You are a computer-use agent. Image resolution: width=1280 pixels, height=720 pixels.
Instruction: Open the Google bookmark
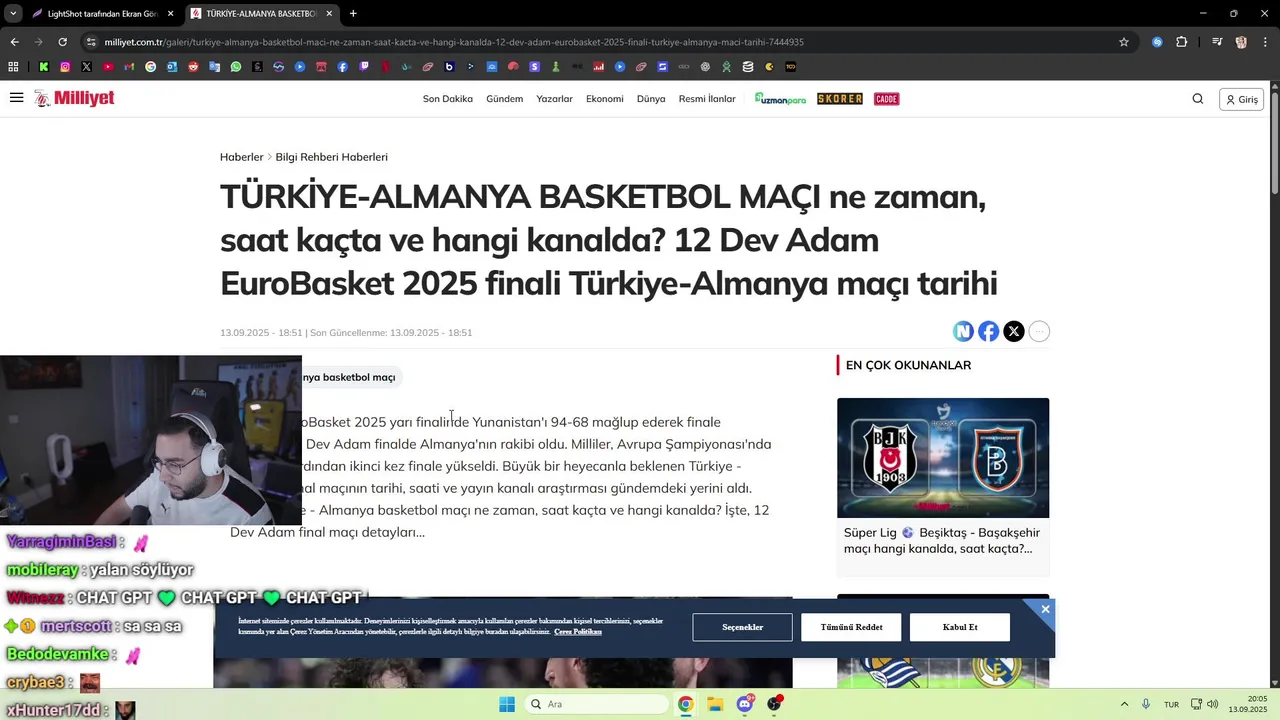tap(150, 67)
